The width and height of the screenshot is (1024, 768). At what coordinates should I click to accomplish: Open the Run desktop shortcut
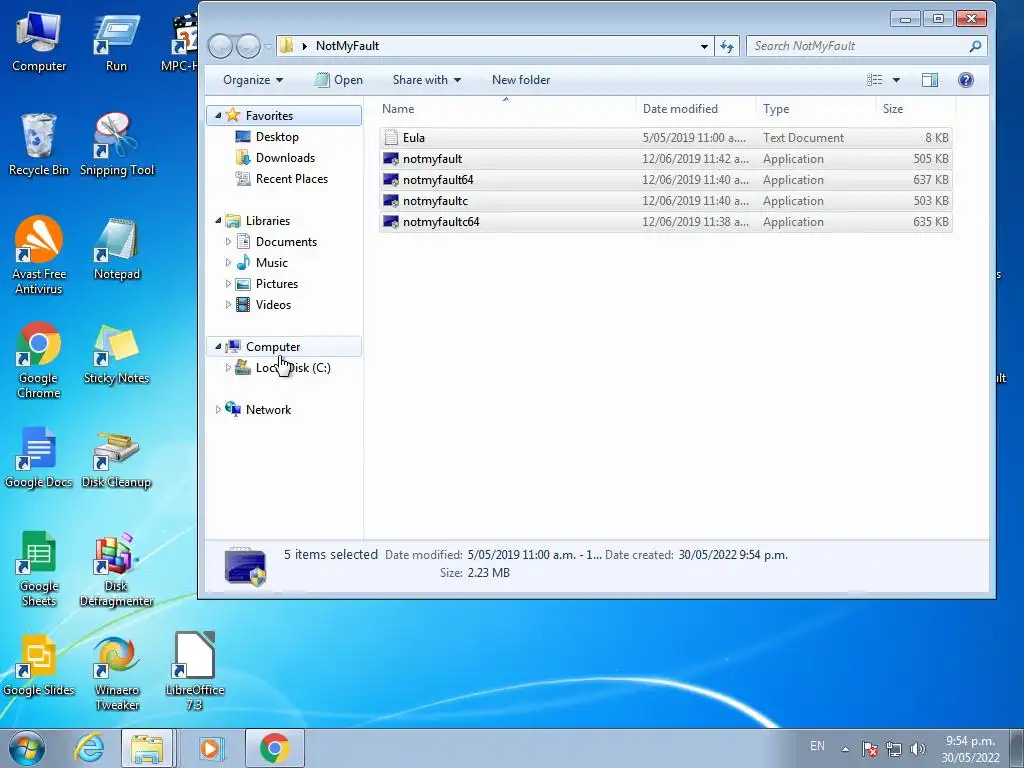point(116,40)
